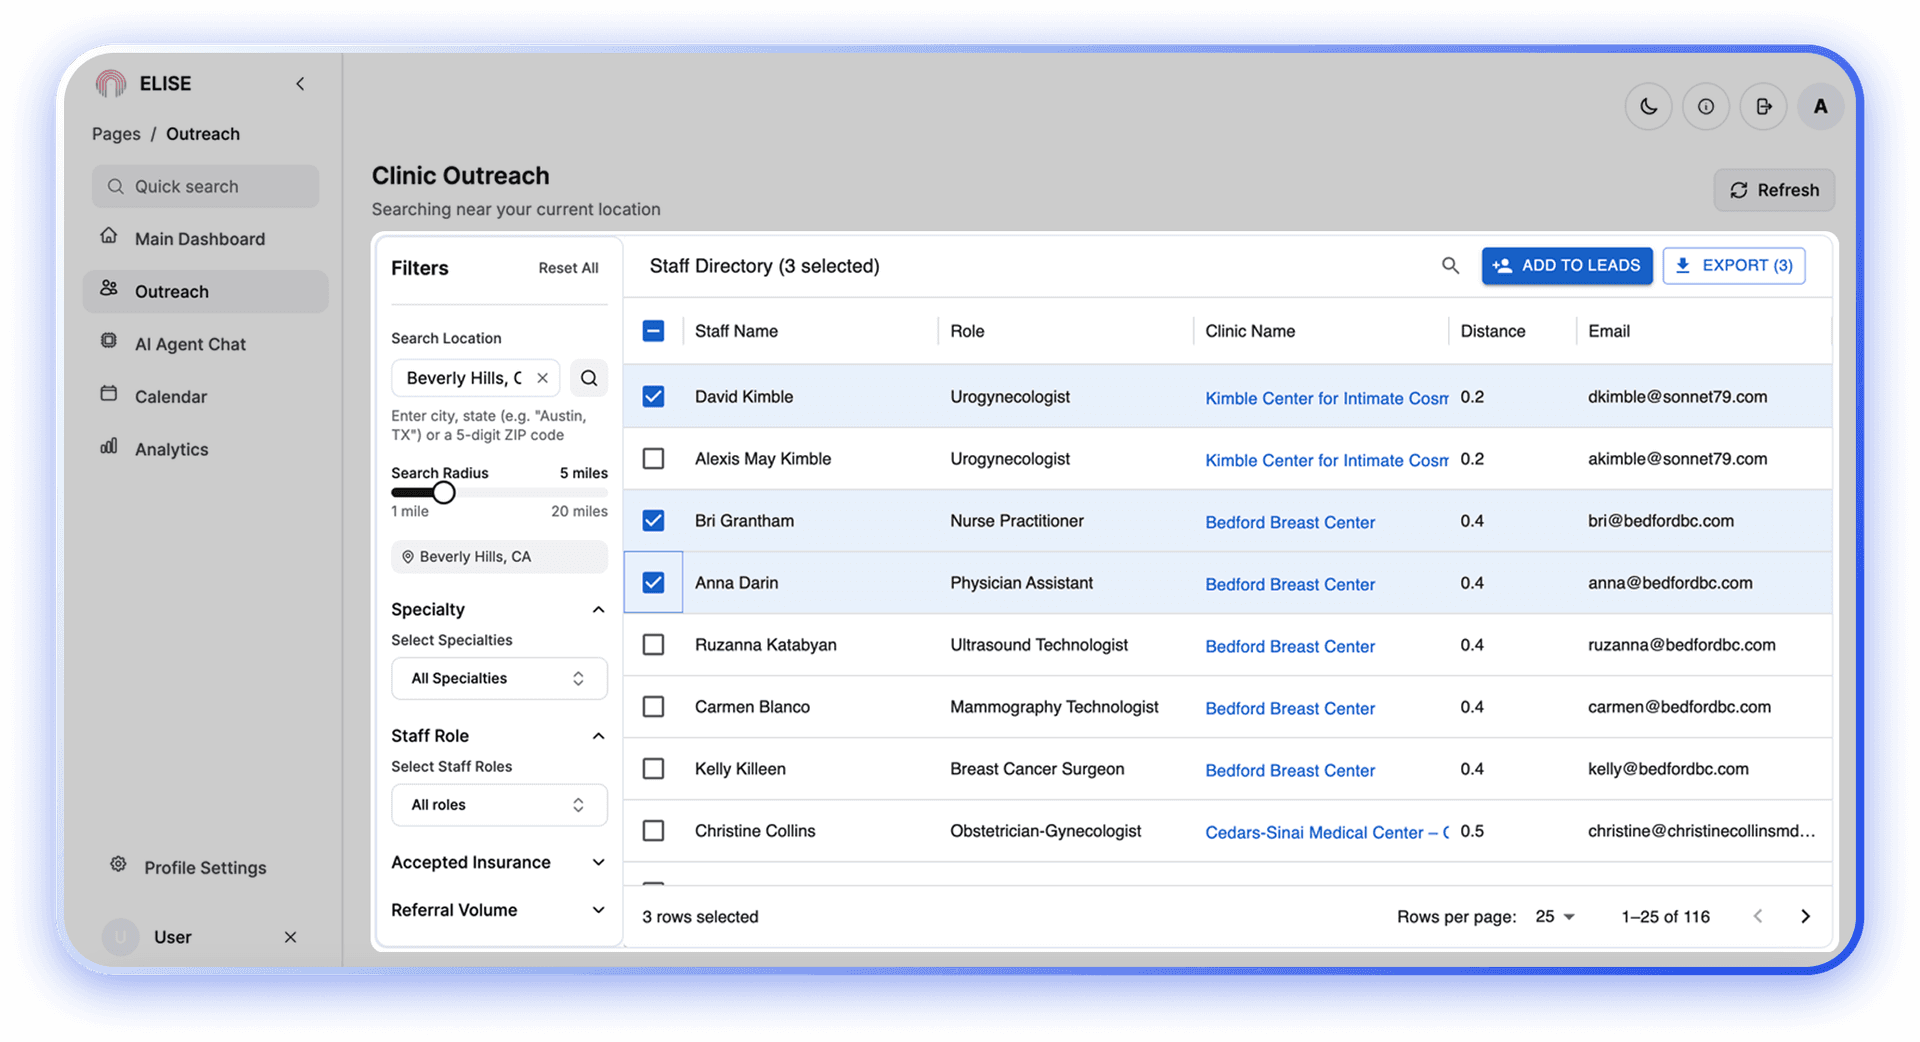Open the info panel icon
Screen dimensions: 1920x1042
[x=1705, y=106]
